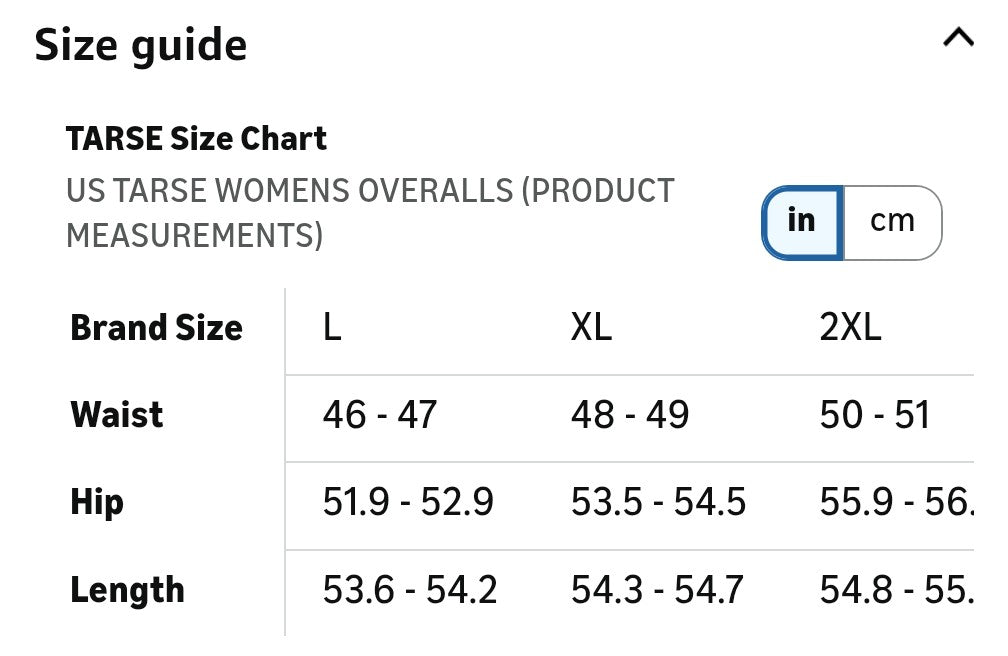Click the XL waist value 48 - 49
The height and width of the screenshot is (656, 1008).
pos(630,414)
